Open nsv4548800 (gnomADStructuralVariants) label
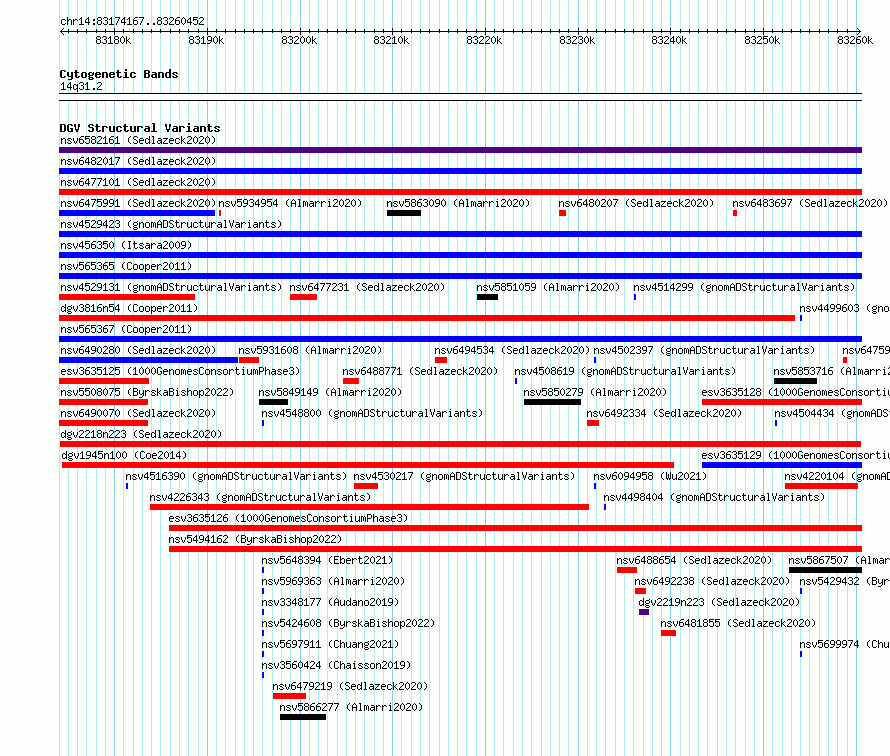The image size is (890, 756). tap(372, 413)
